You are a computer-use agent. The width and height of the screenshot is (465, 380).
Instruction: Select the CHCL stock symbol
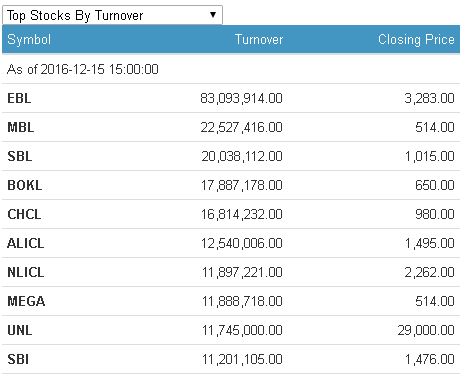24,214
